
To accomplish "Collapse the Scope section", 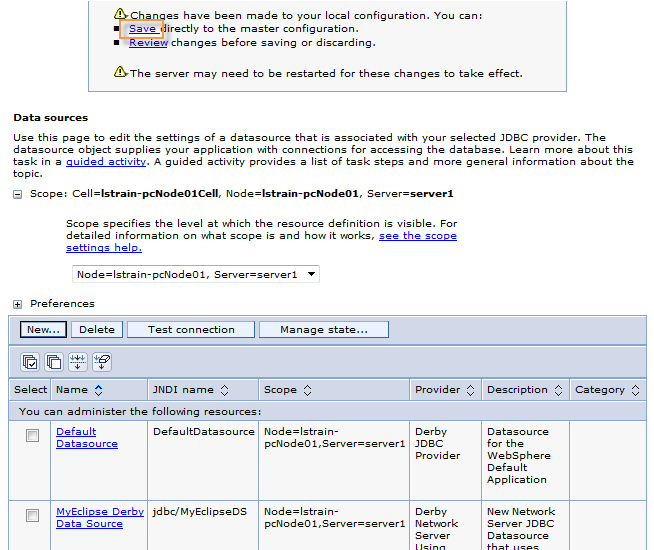I will 18,194.
